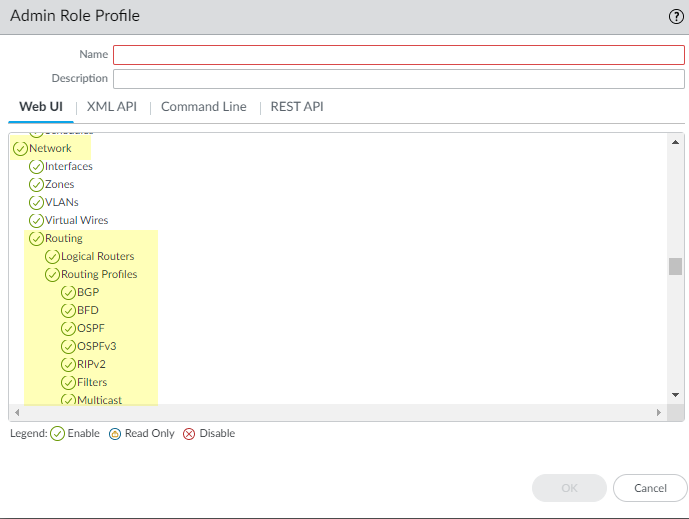The image size is (689, 519).
Task: Click the Read Only legend lock icon
Action: point(115,434)
